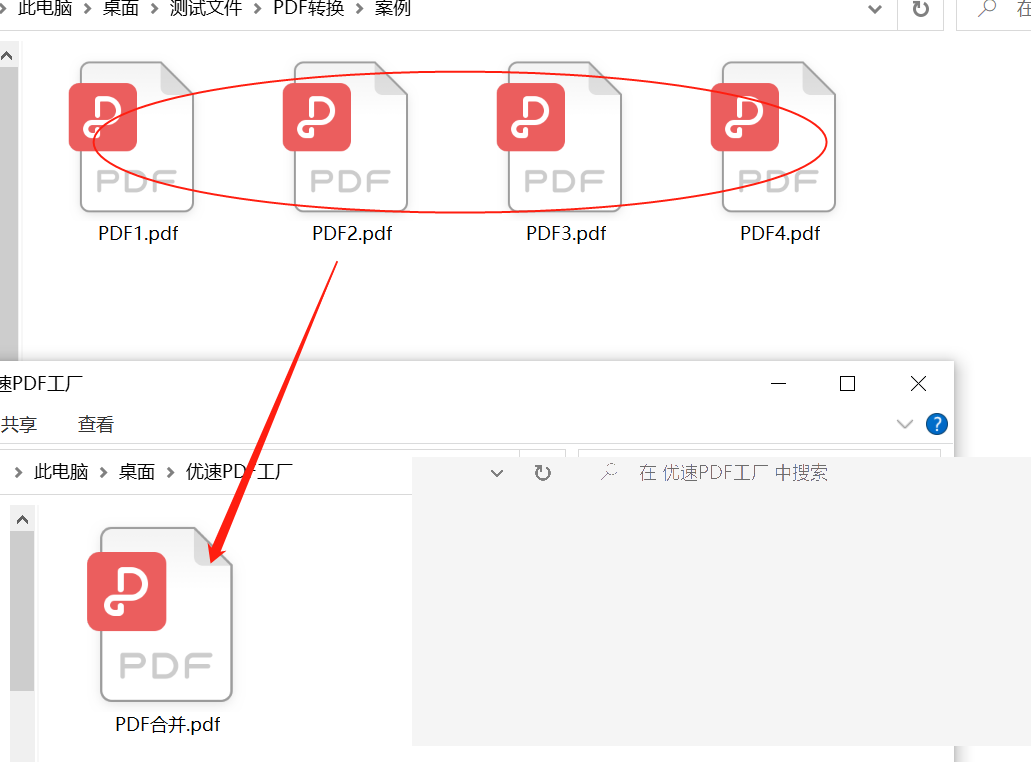1031x762 pixels.
Task: Click the PDF4.pdf file name
Action: (x=780, y=233)
